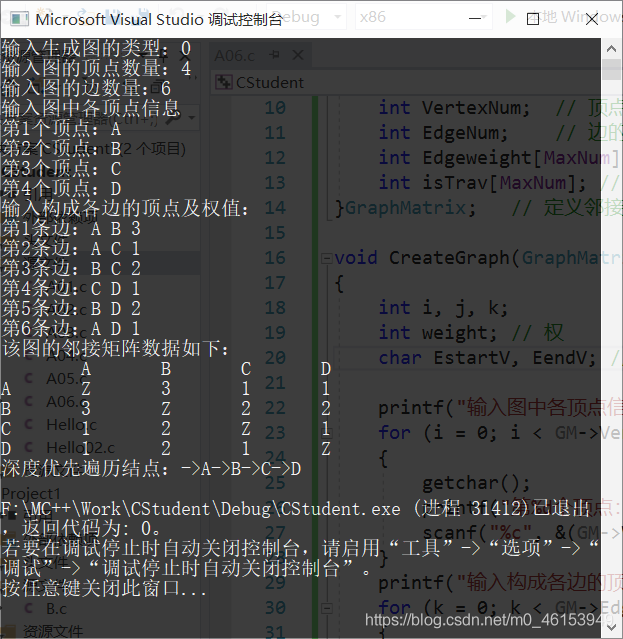This screenshot has height=639, width=623.
Task: Click the console scrollbar up arrow
Action: point(611,49)
